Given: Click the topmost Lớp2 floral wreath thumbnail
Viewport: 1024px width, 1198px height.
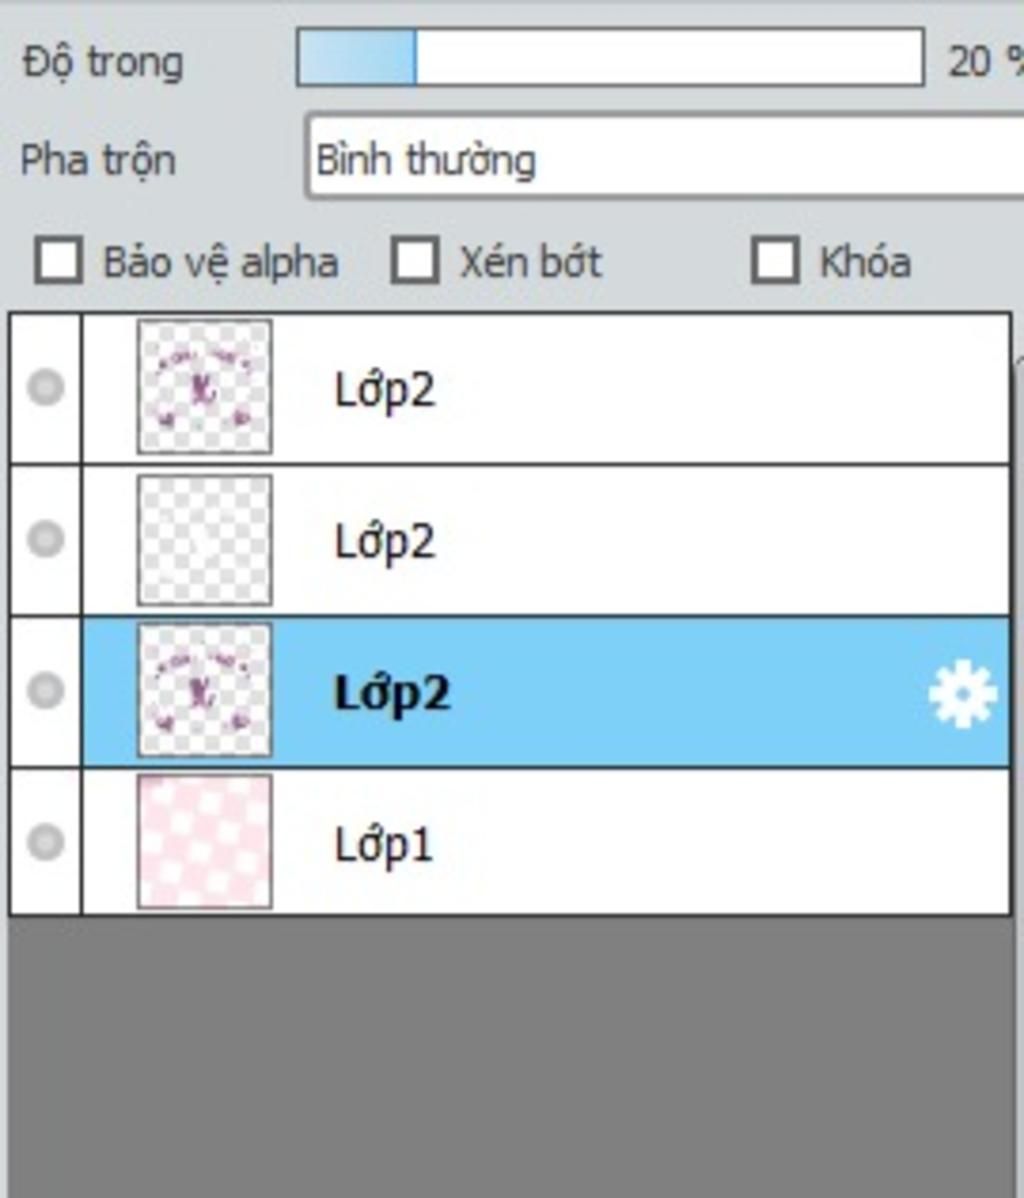Looking at the screenshot, I should [x=205, y=387].
